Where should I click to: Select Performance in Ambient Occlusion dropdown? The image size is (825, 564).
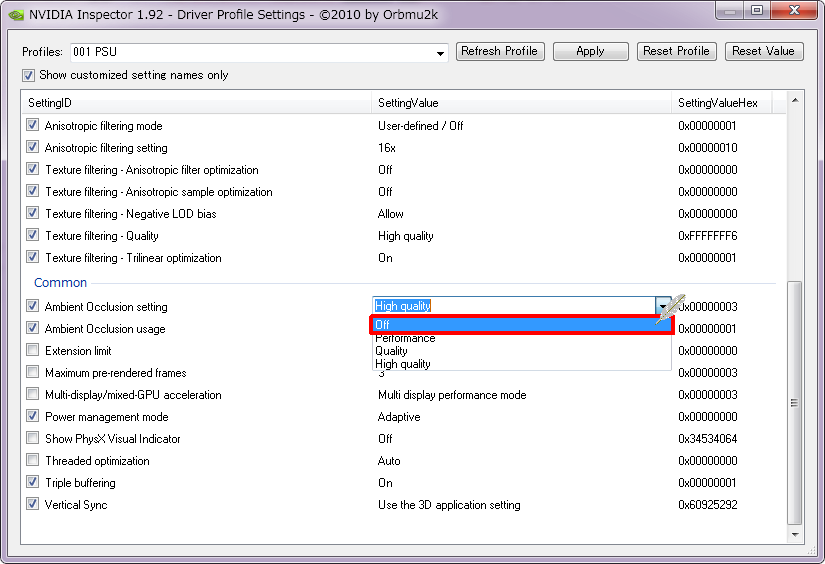pyautogui.click(x=521, y=338)
